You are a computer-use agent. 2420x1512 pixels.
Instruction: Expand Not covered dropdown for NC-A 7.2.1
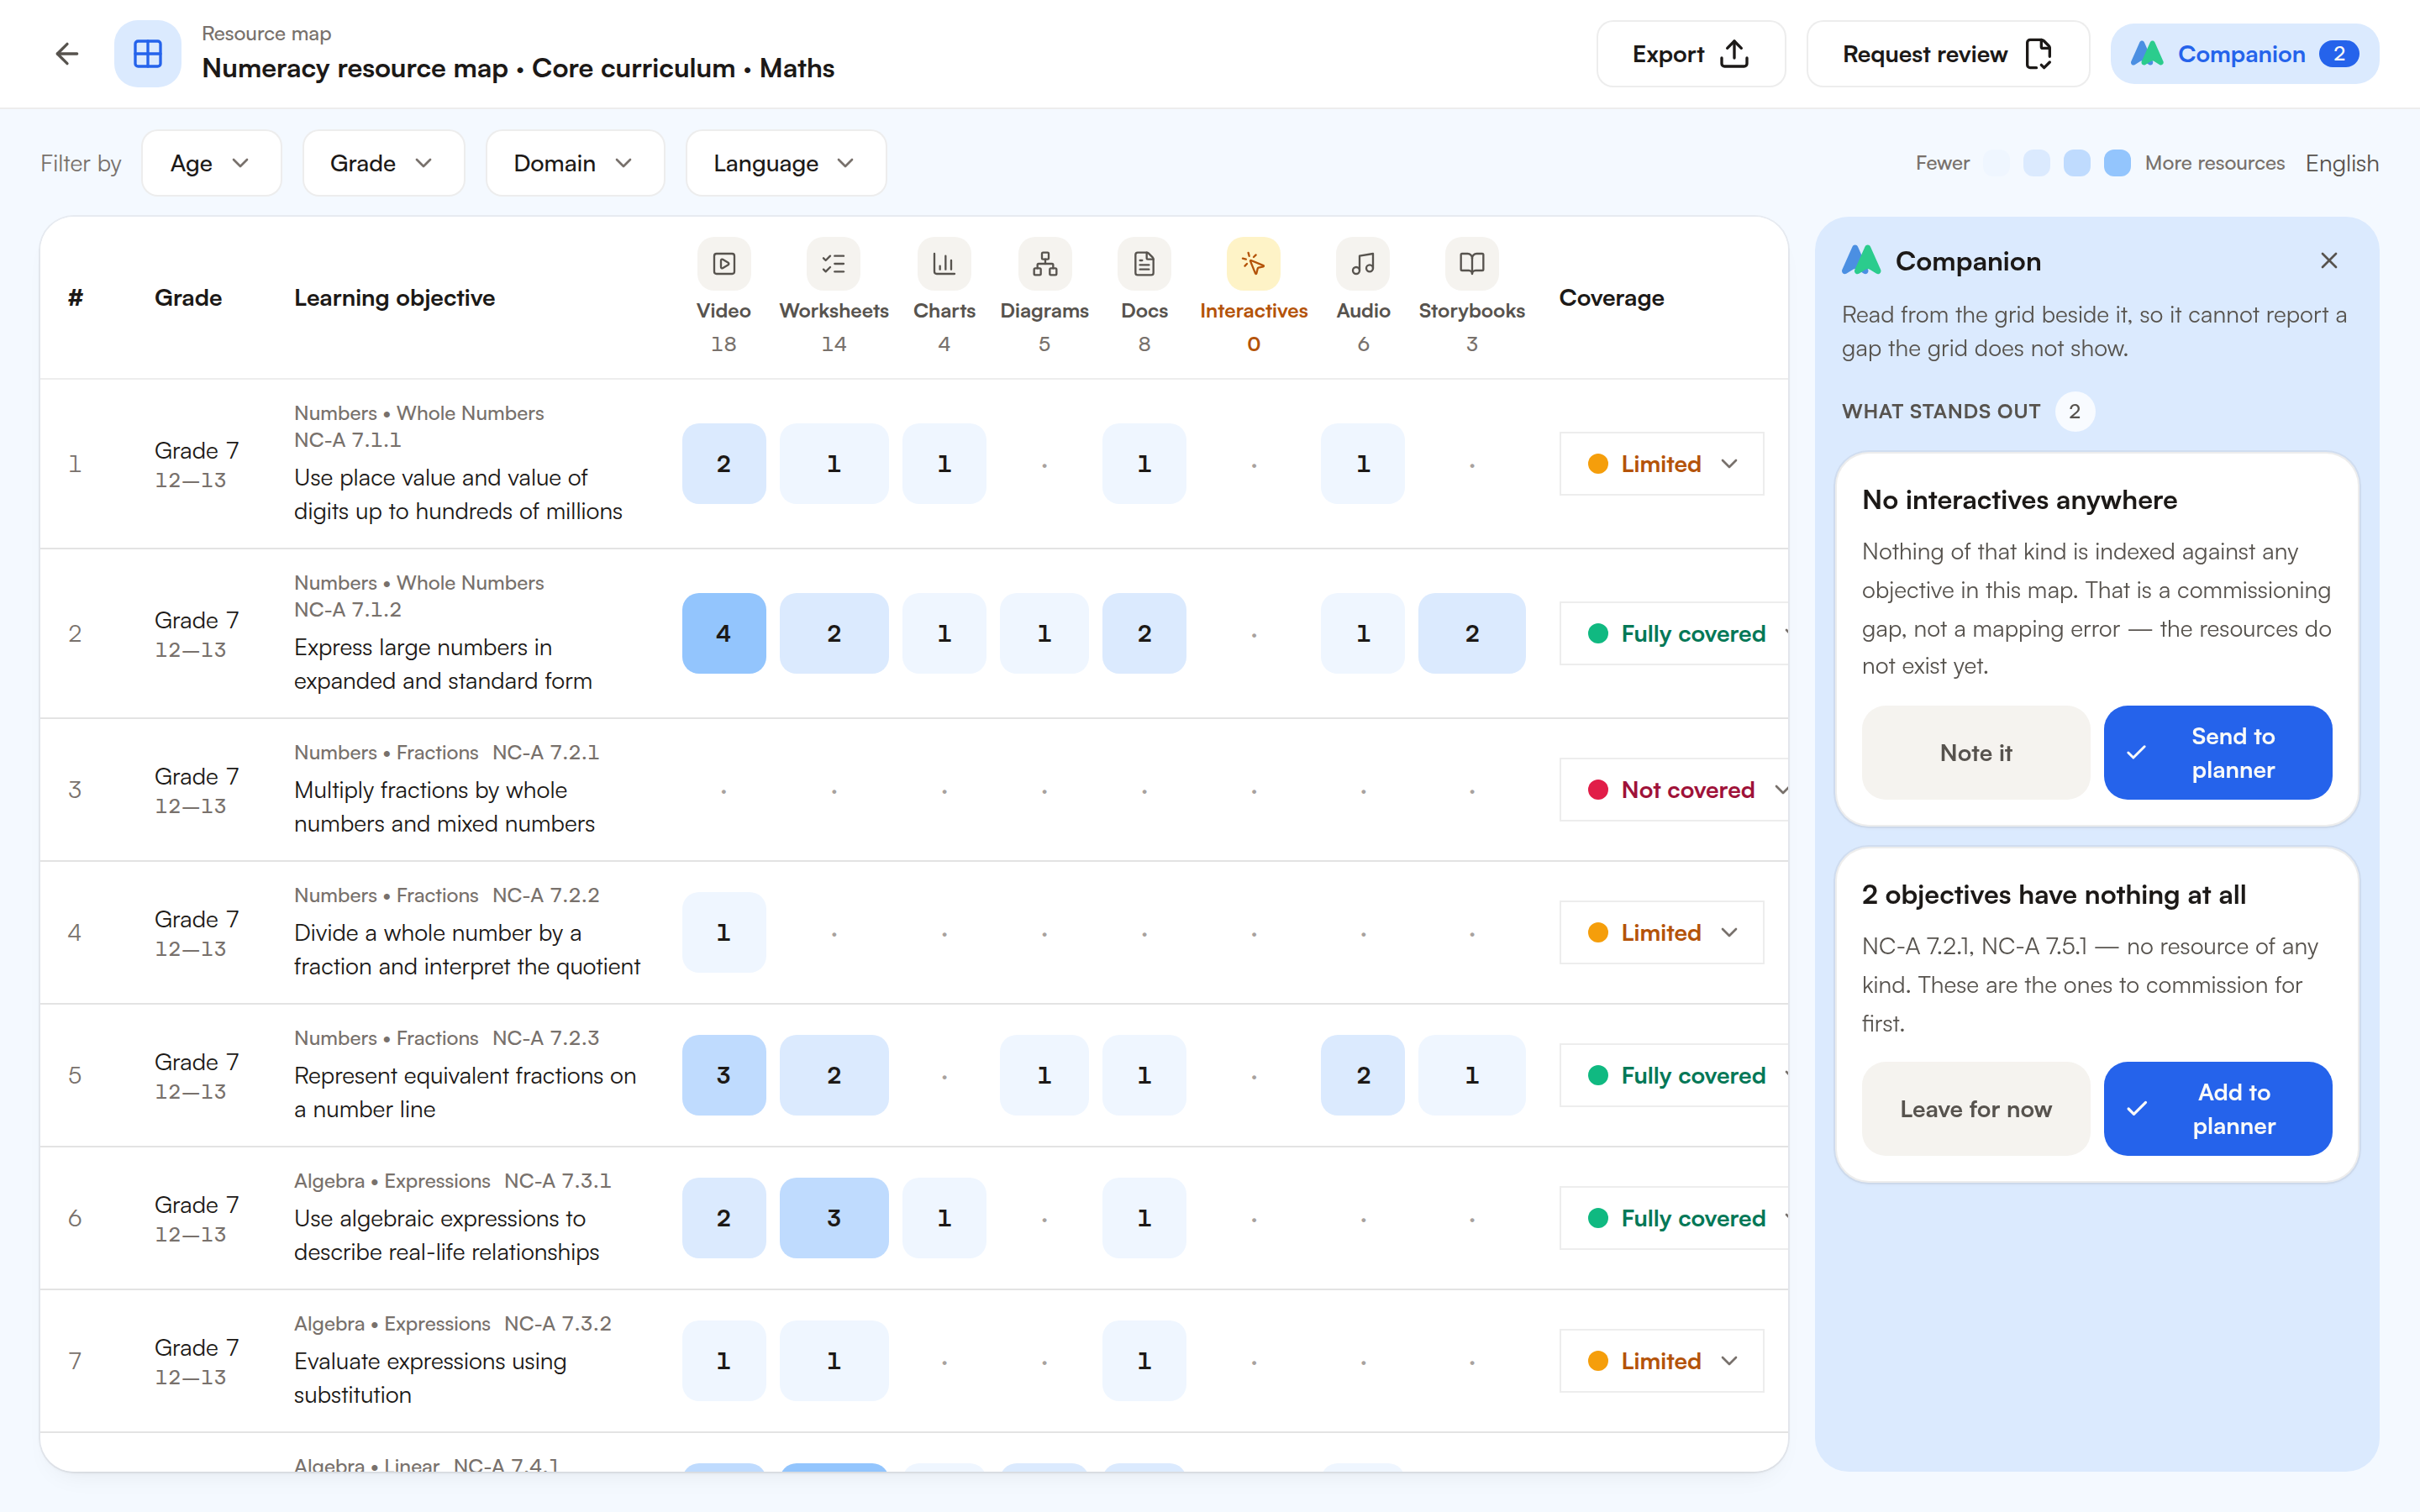coord(1674,790)
